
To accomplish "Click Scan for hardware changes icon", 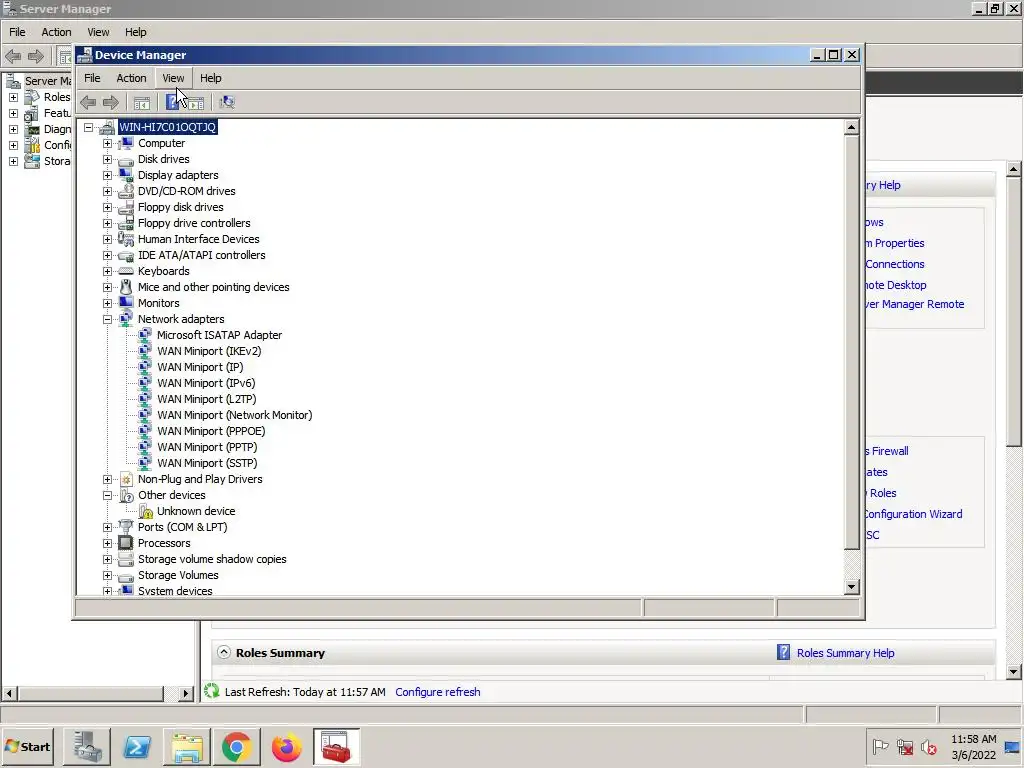I will pyautogui.click(x=227, y=102).
